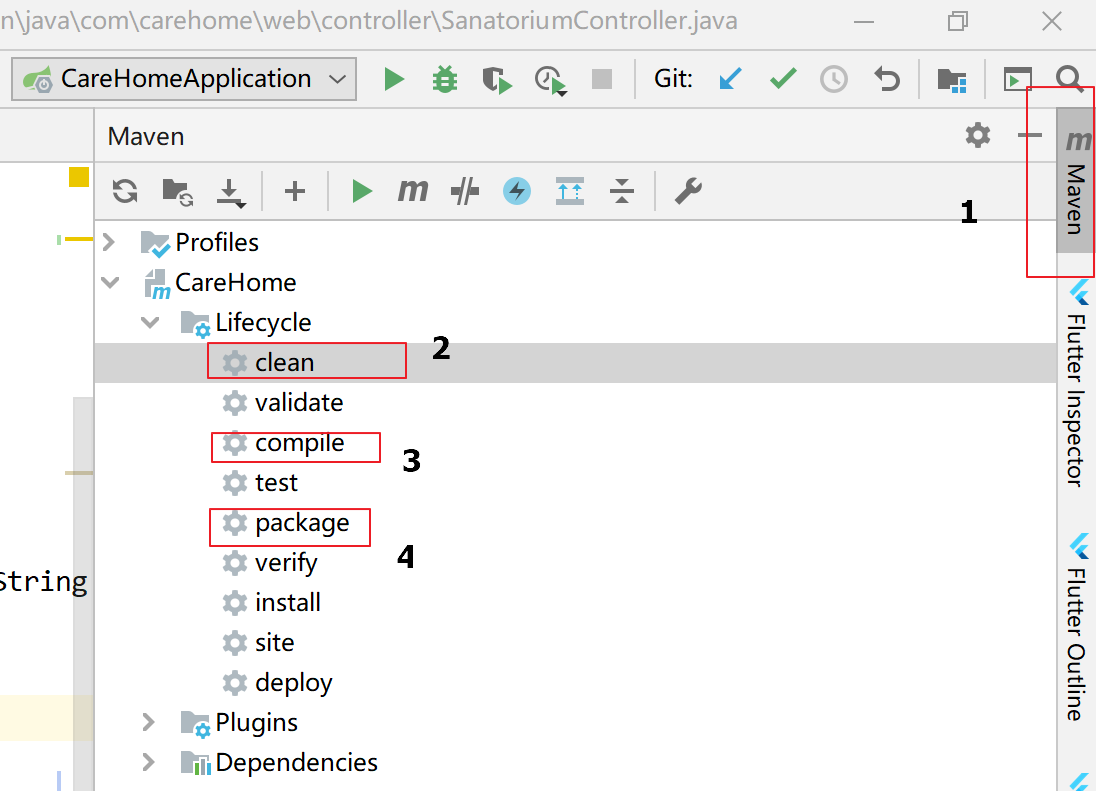The height and width of the screenshot is (791, 1096).
Task: Execute Maven Goal with the m icon
Action: [x=412, y=190]
